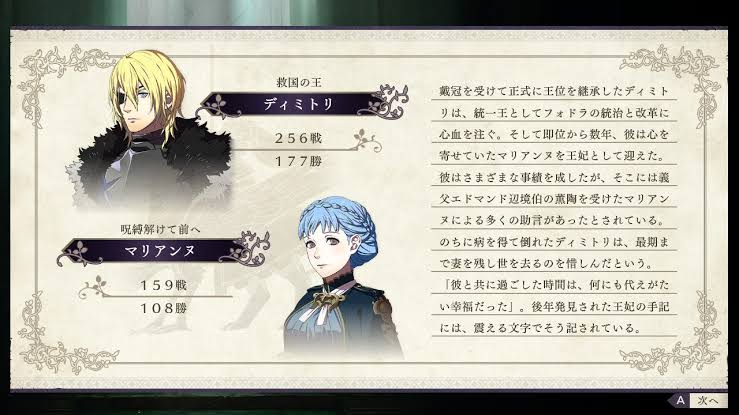Click the 救国の王 title text
739x415 pixels.
[x=298, y=82]
